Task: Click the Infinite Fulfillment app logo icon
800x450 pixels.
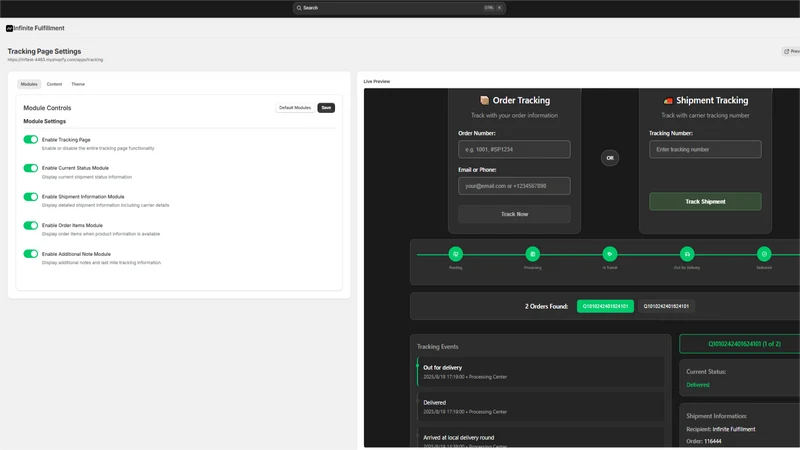Action: (9, 29)
